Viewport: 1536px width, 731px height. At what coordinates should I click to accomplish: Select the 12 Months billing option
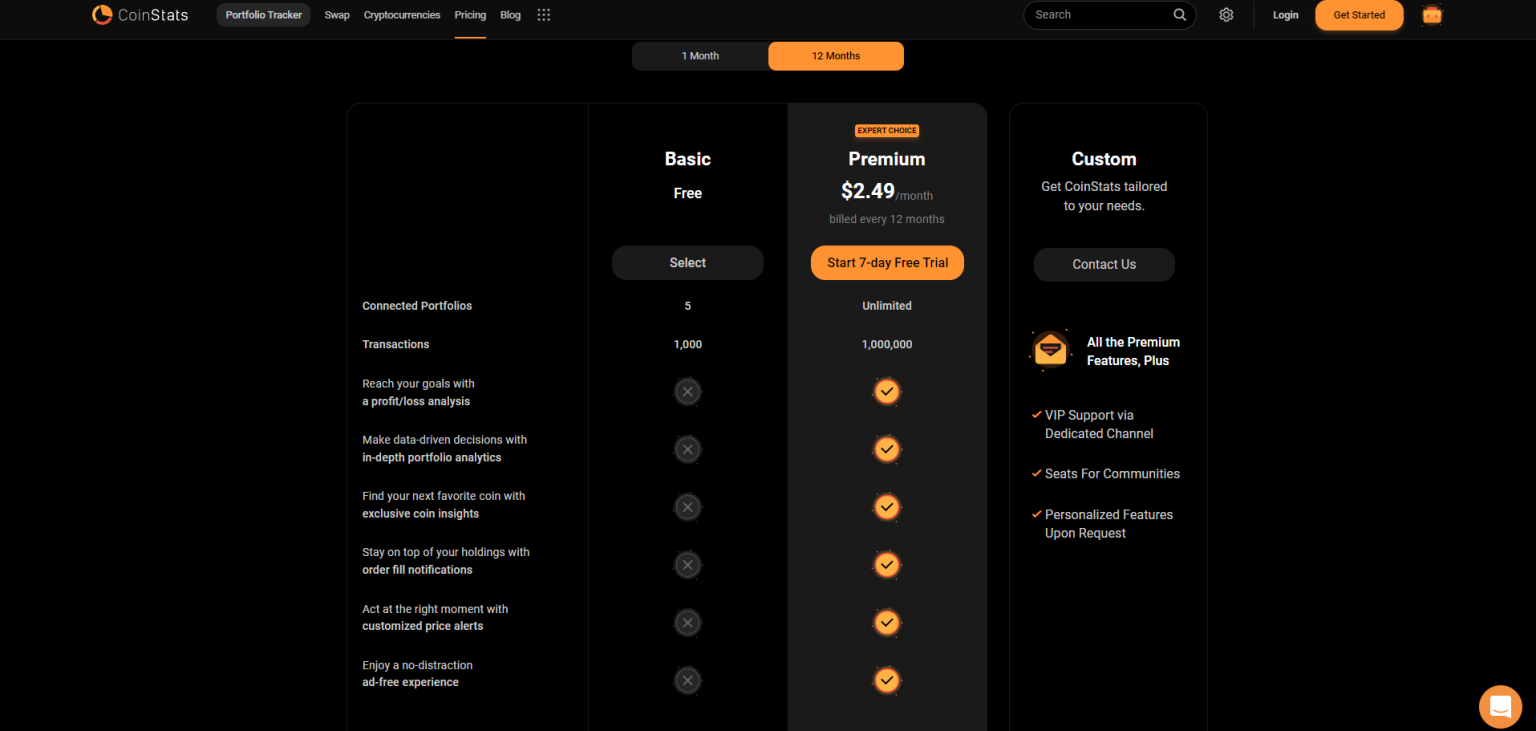tap(836, 56)
